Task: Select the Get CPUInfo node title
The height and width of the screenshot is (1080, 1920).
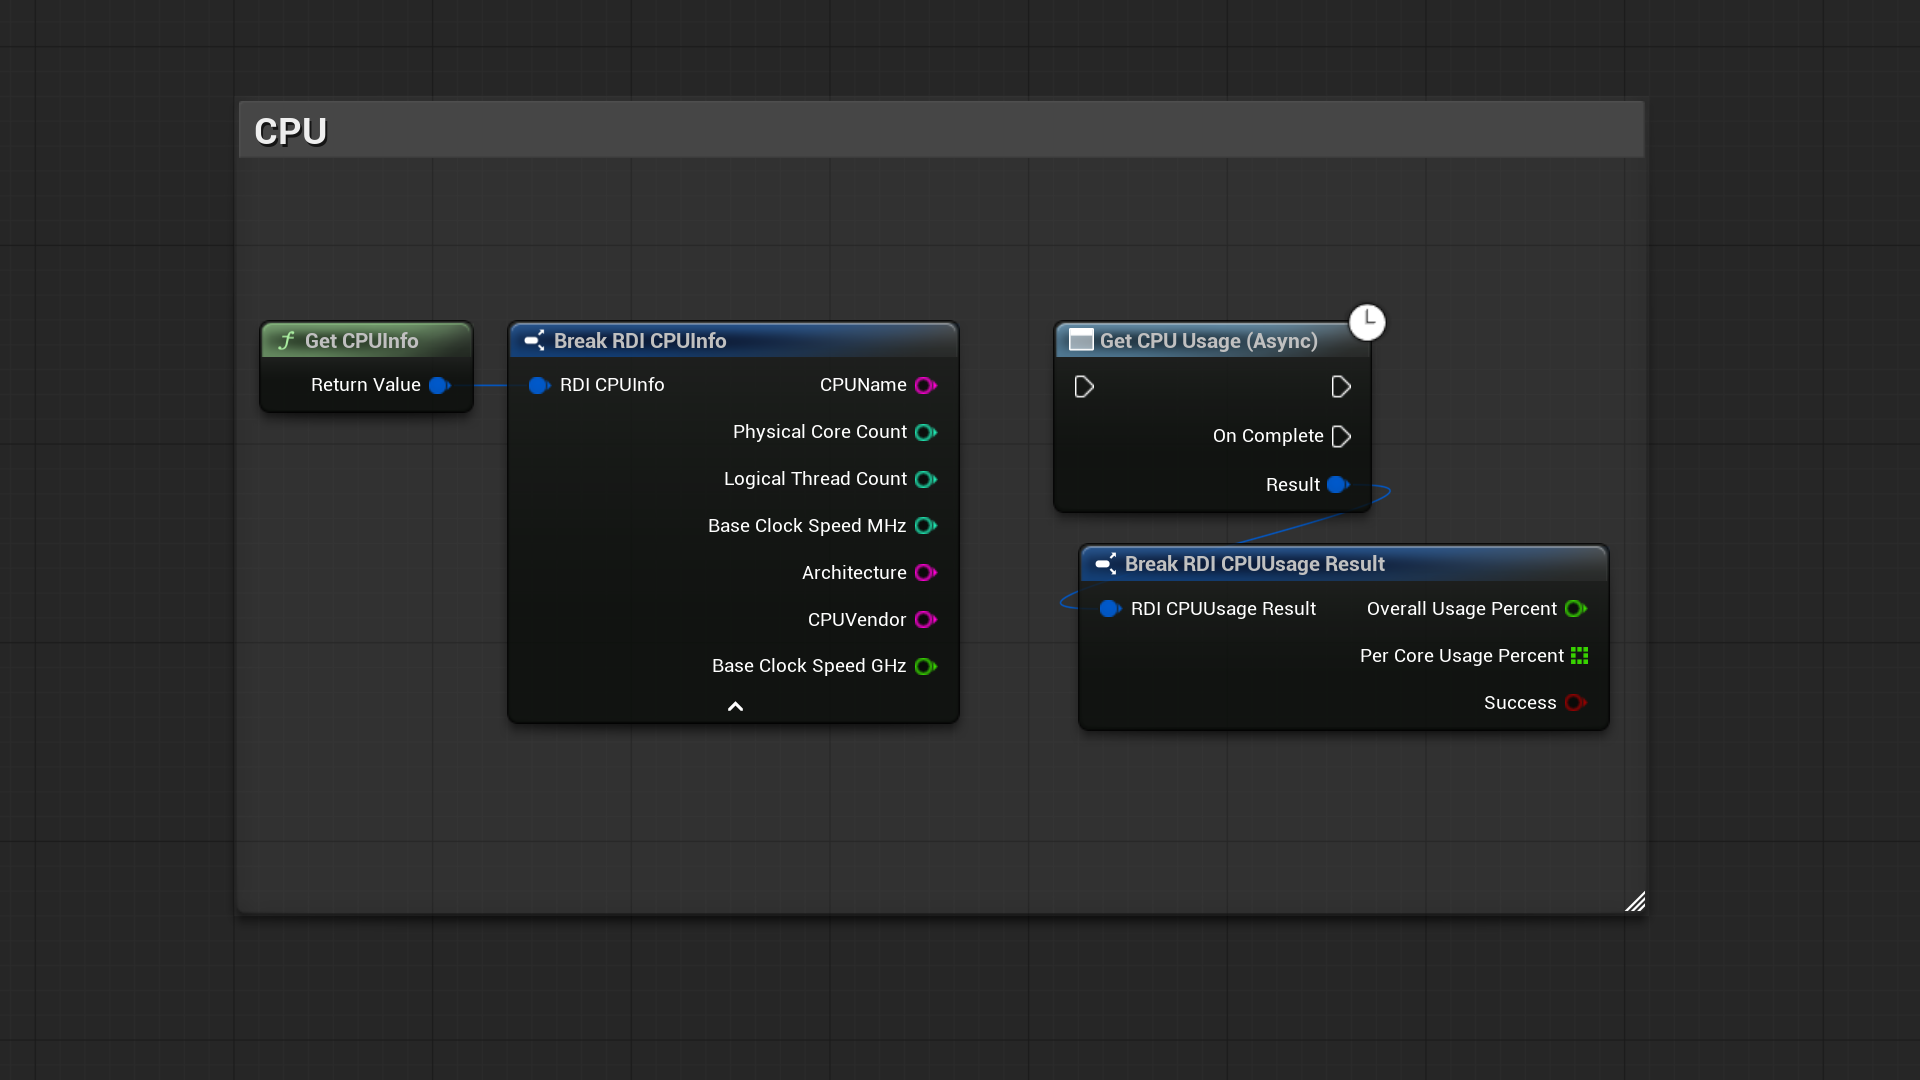Action: [x=361, y=341]
